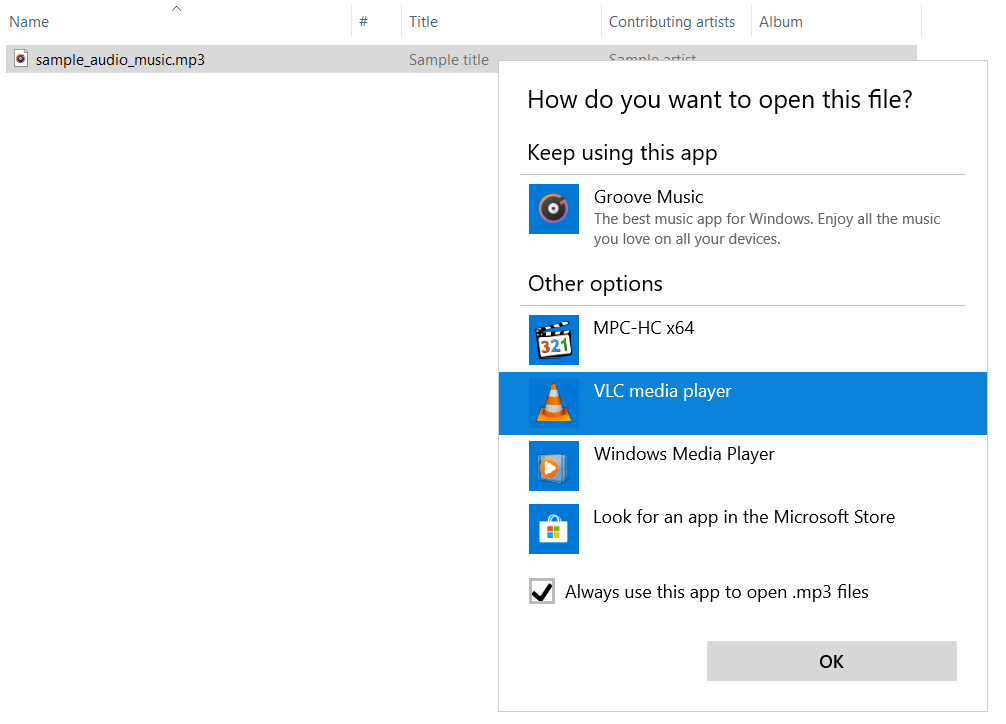
Task: Click the 'Sample title' cell
Action: [448, 60]
